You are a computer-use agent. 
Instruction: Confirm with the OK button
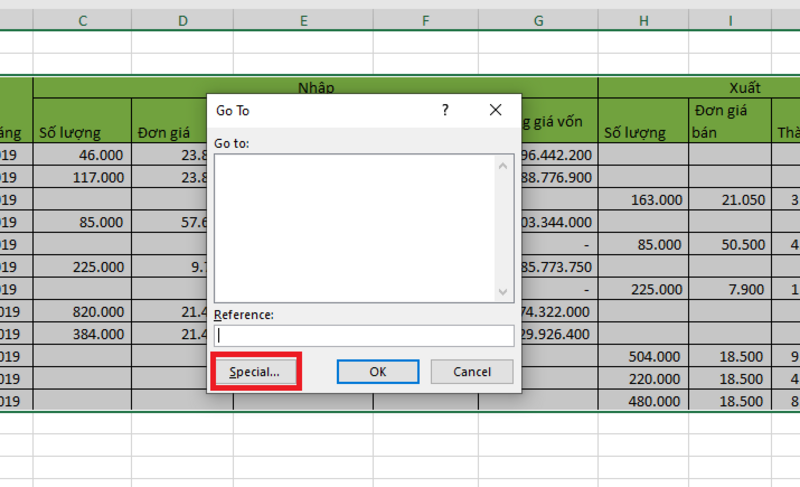[x=377, y=371]
